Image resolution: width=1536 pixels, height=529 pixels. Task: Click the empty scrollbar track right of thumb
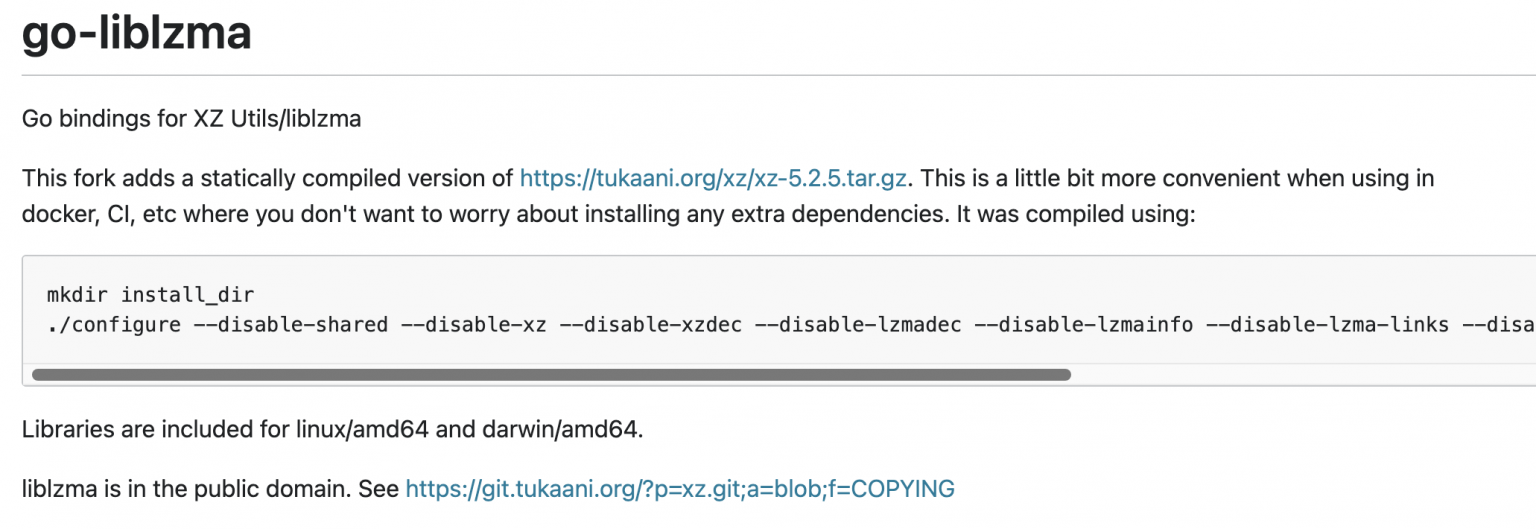tap(1300, 375)
